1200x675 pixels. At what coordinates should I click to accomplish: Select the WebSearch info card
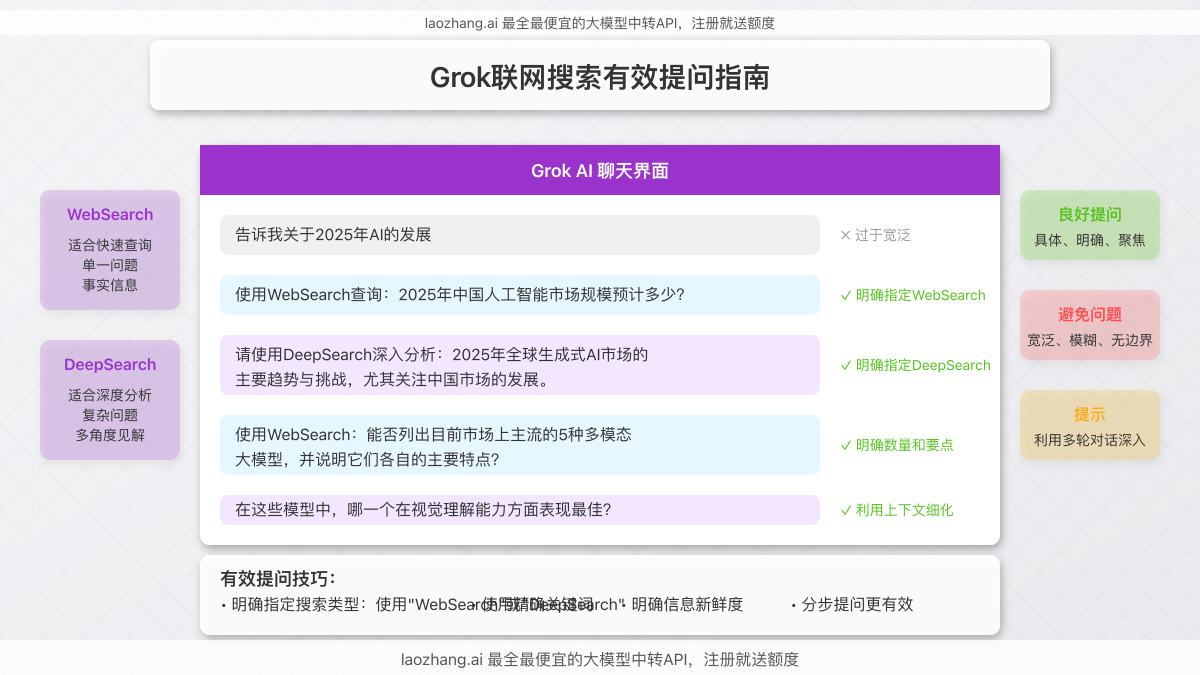[110, 250]
